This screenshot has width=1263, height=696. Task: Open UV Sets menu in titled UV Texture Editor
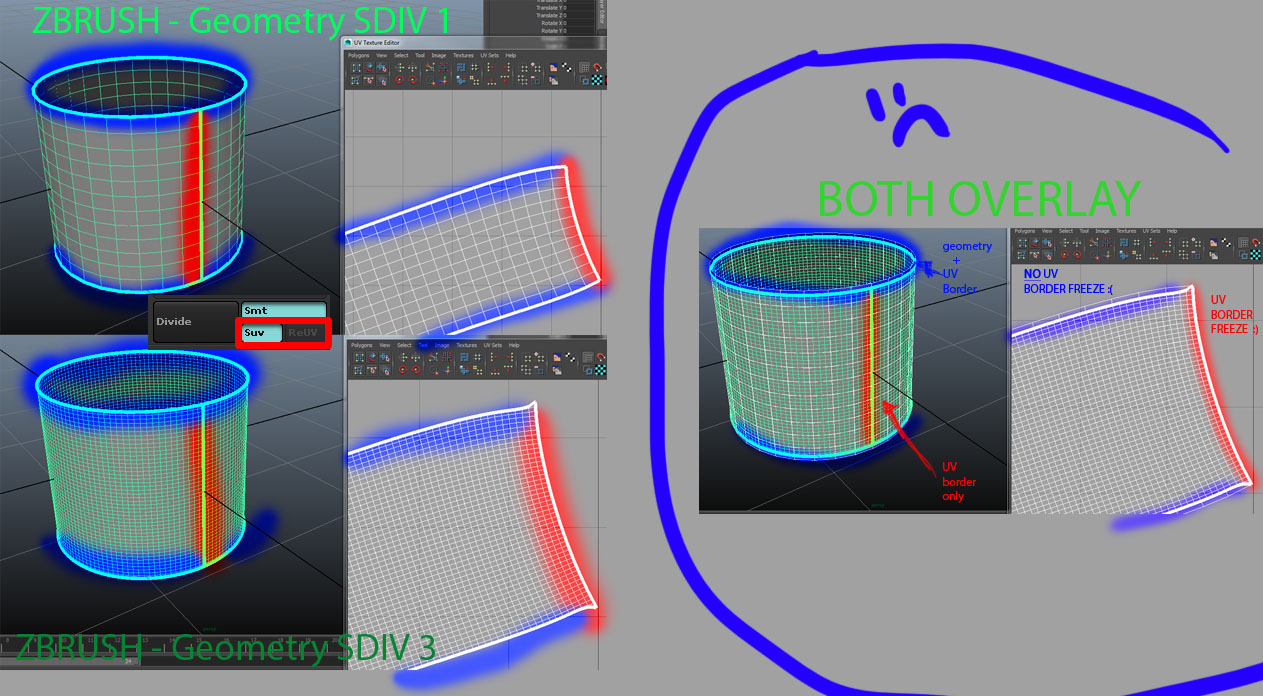(490, 55)
